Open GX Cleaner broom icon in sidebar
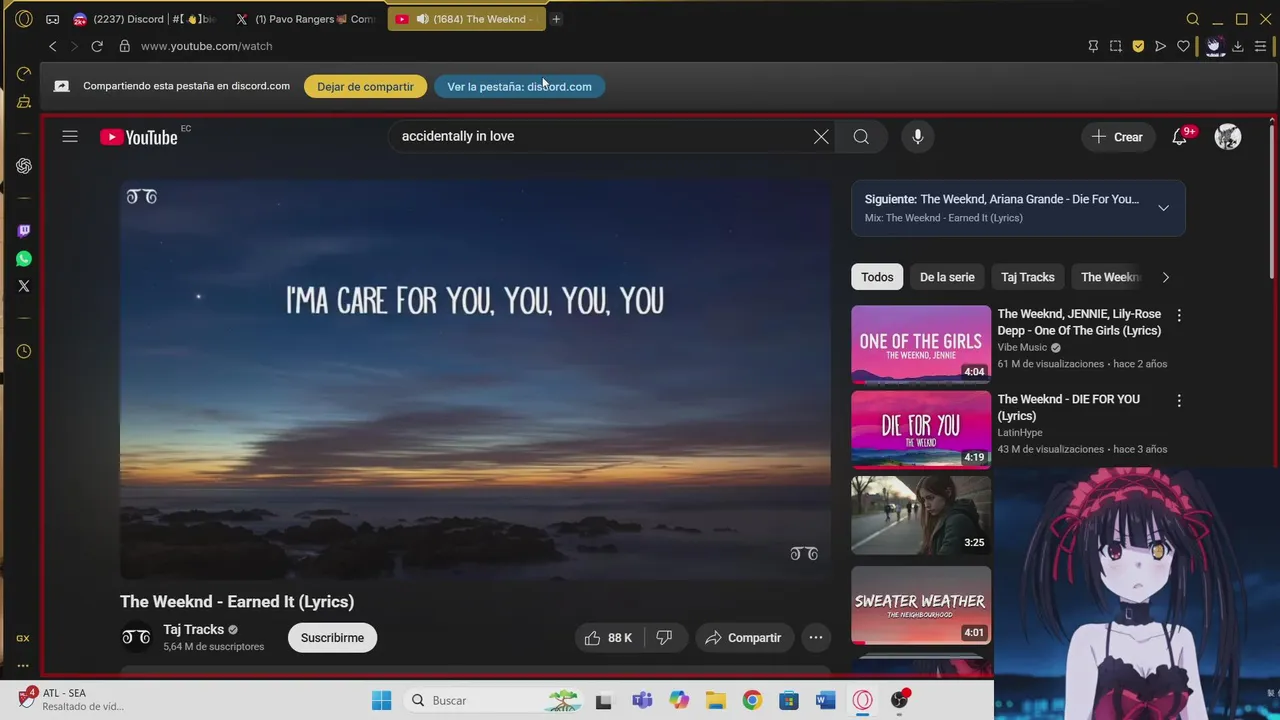The width and height of the screenshot is (1280, 720). (x=24, y=102)
